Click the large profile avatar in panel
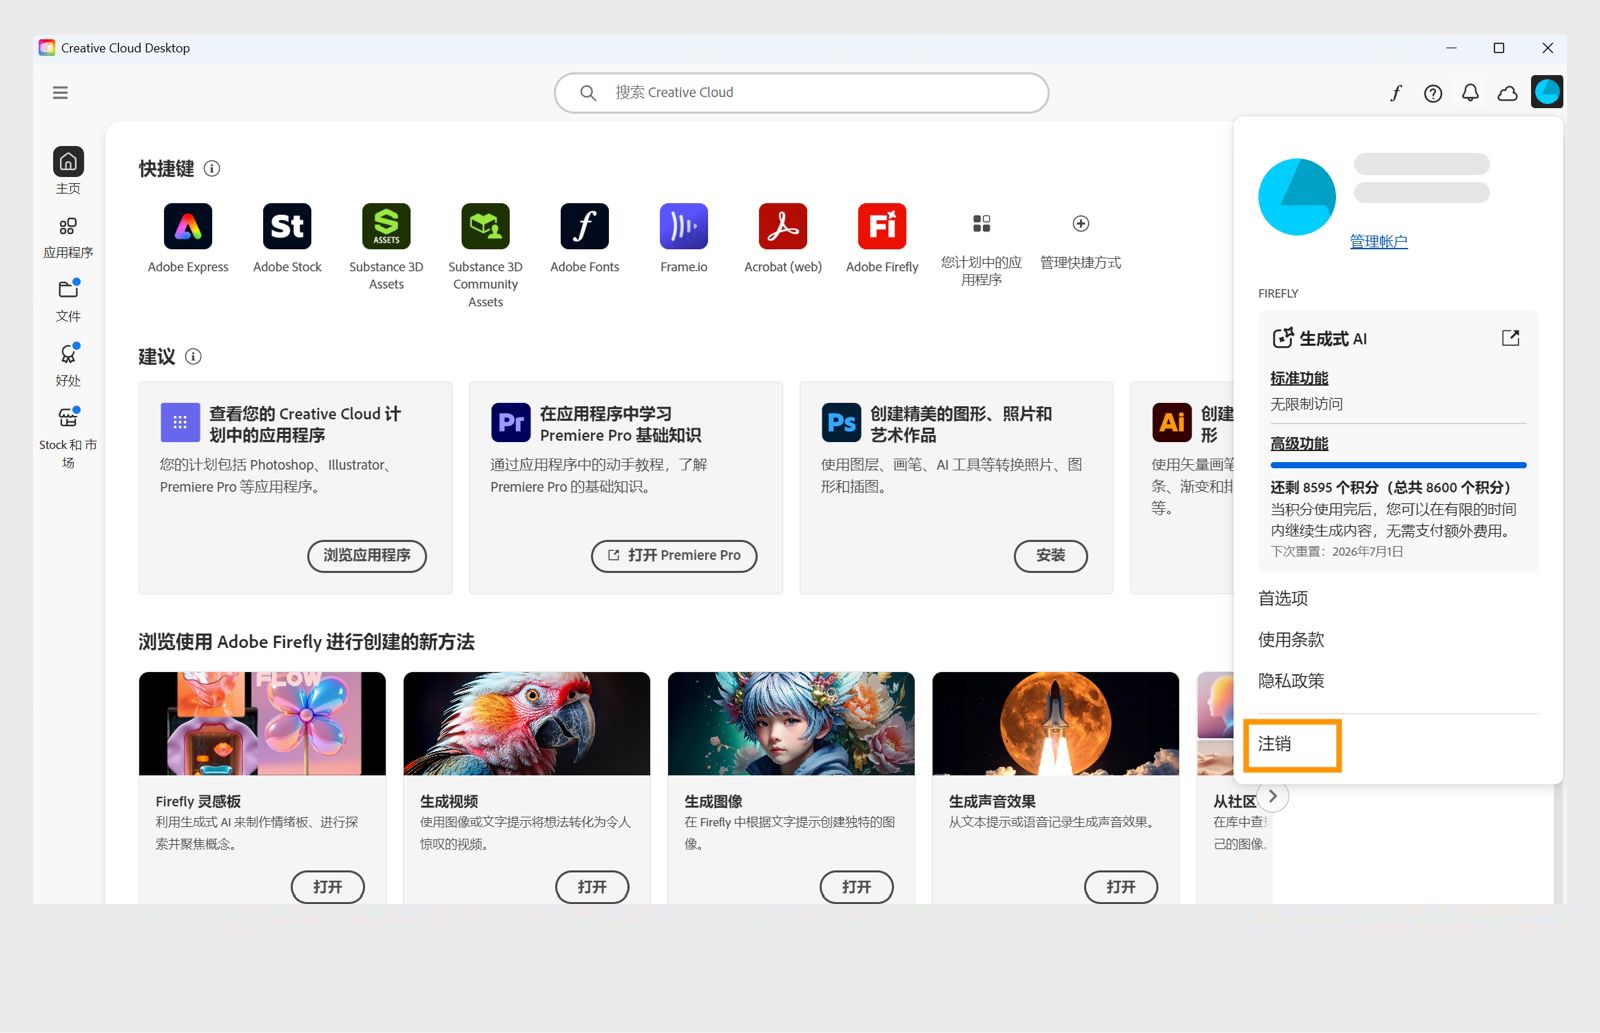Viewport: 1600px width, 1033px height. tap(1297, 197)
